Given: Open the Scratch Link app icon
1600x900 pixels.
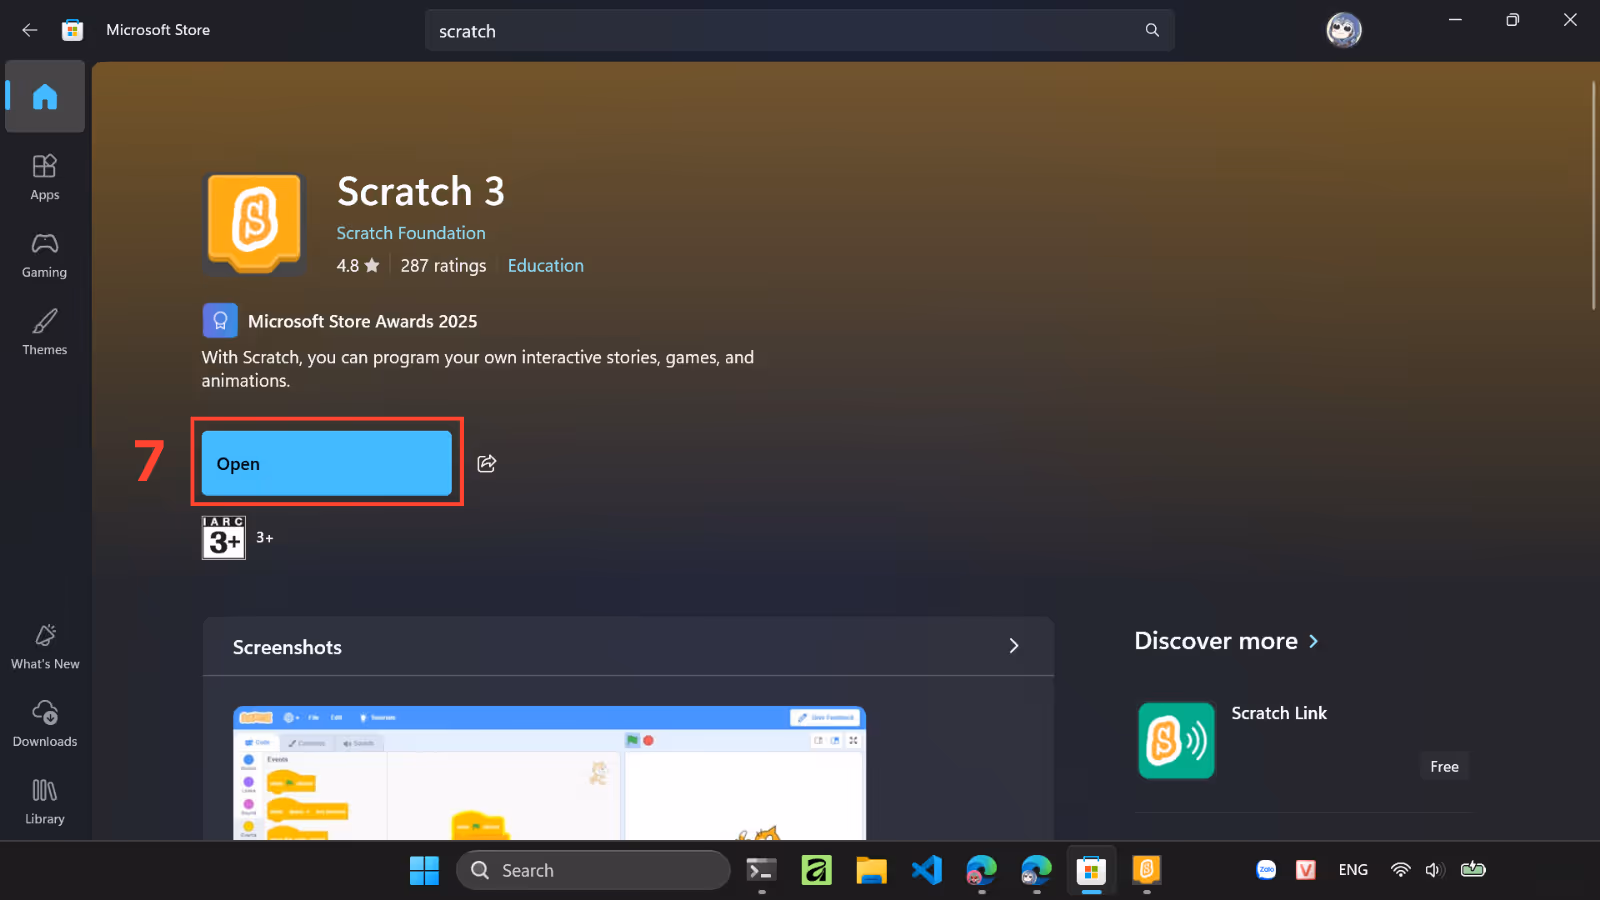Looking at the screenshot, I should pos(1176,740).
